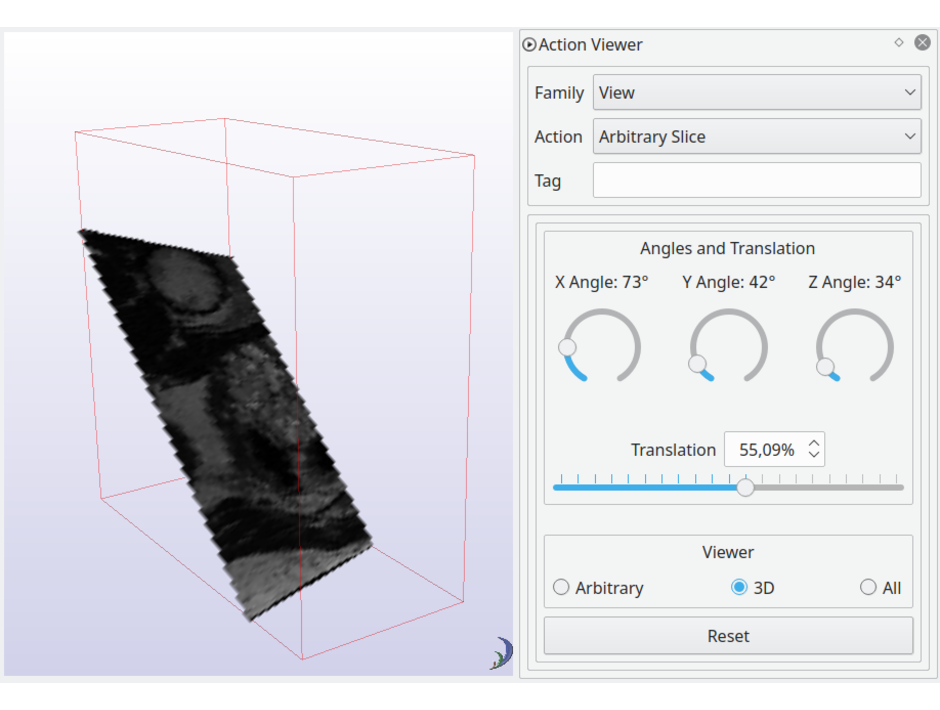Click the Translation percentage value field
This screenshot has height=710, width=940.
click(766, 450)
